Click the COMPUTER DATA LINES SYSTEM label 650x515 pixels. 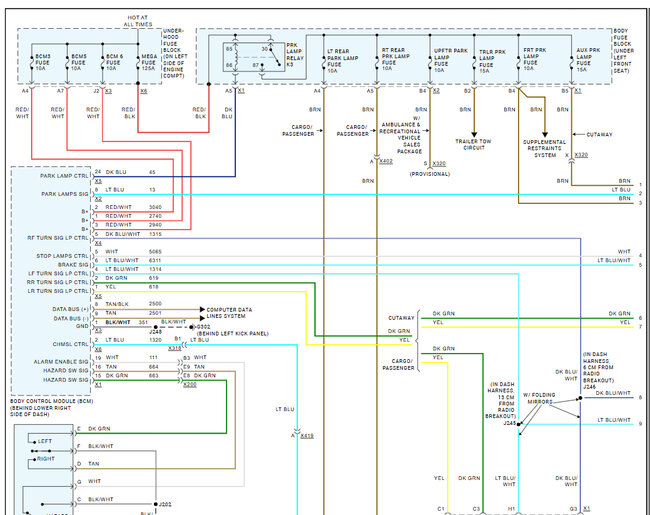pyautogui.click(x=229, y=313)
